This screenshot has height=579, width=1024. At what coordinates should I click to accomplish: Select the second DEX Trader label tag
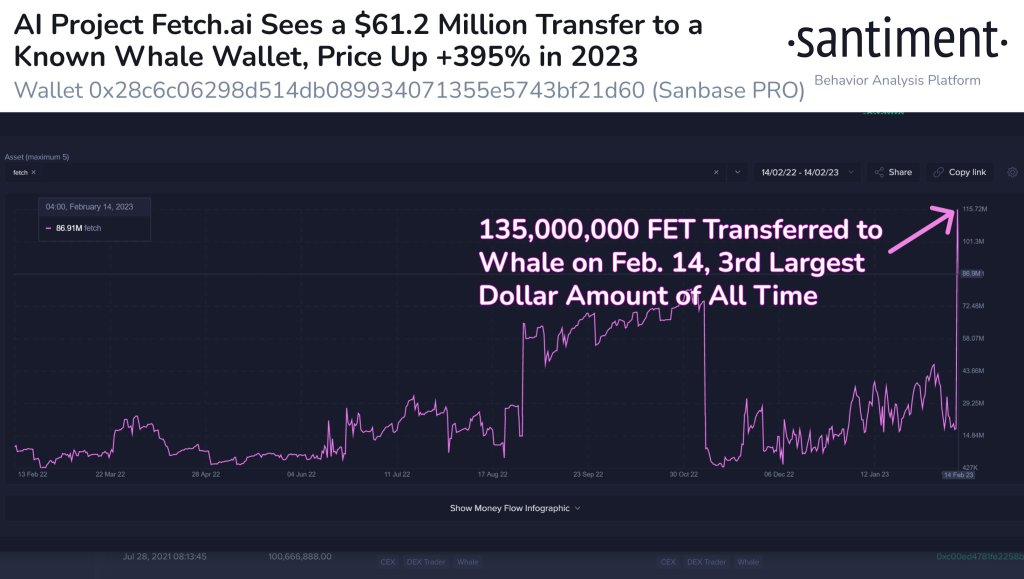tap(705, 562)
